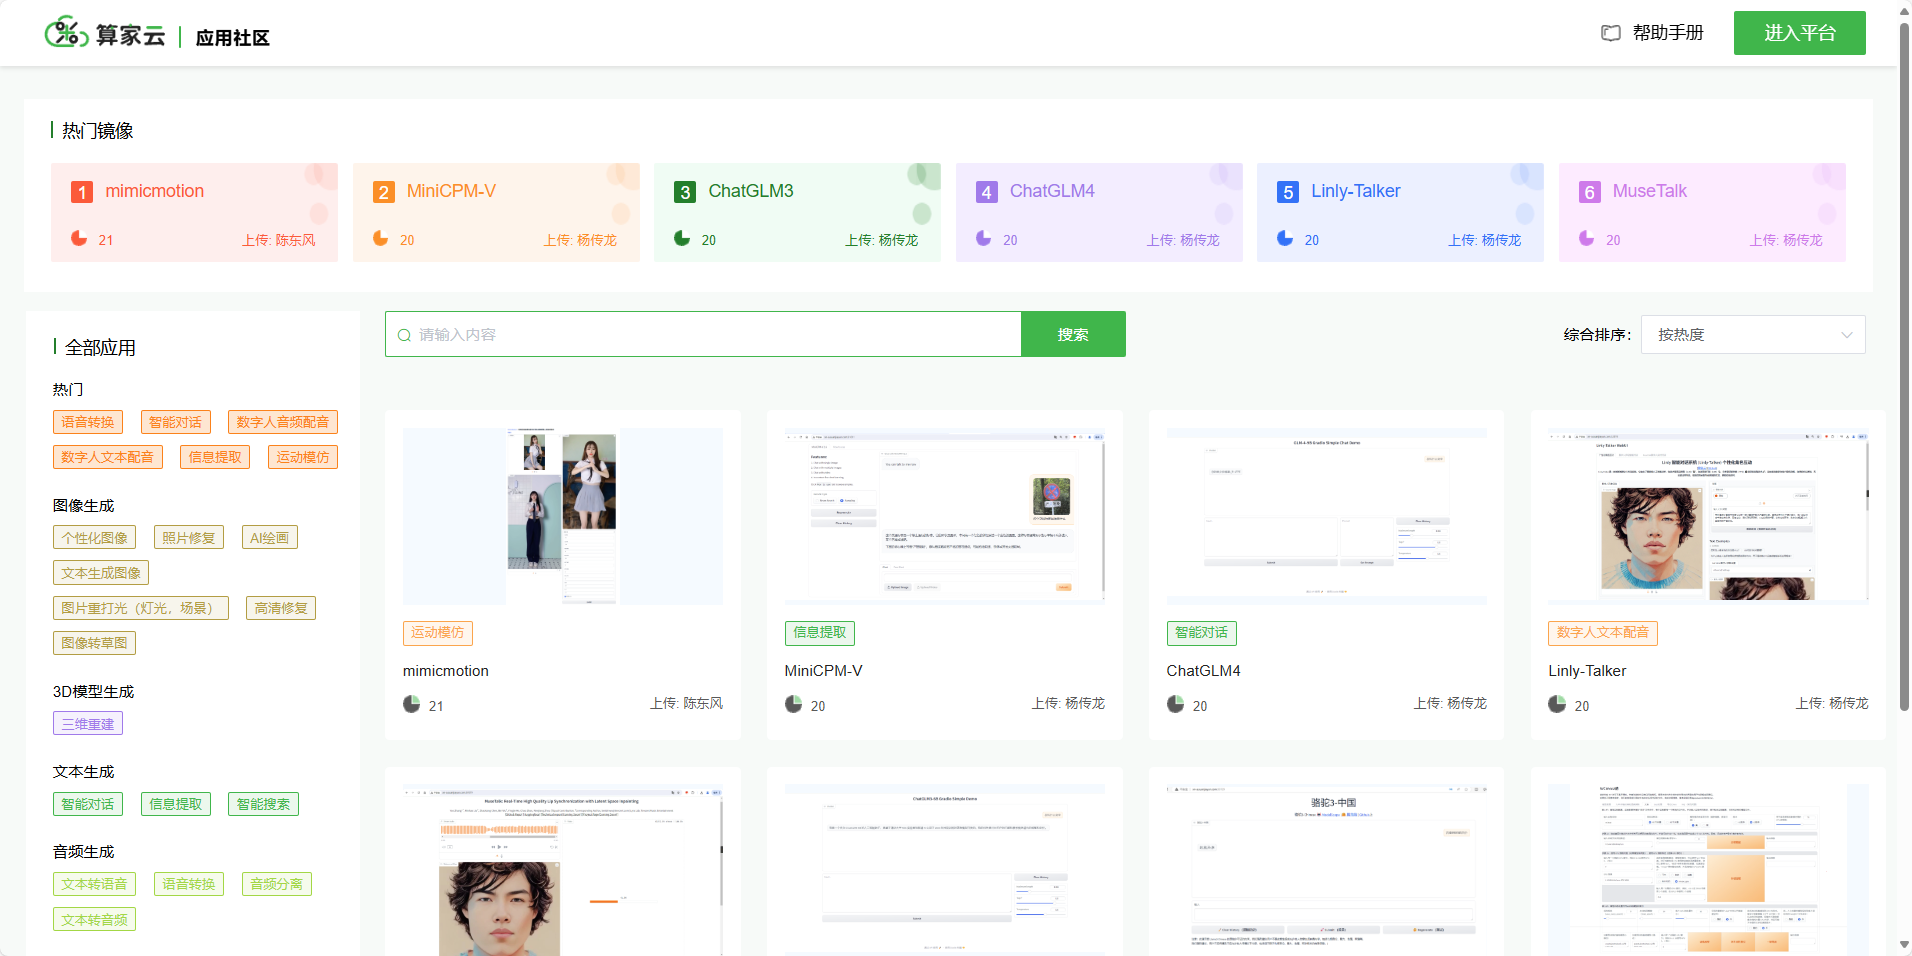Select the 音频分离 tag

(x=277, y=884)
